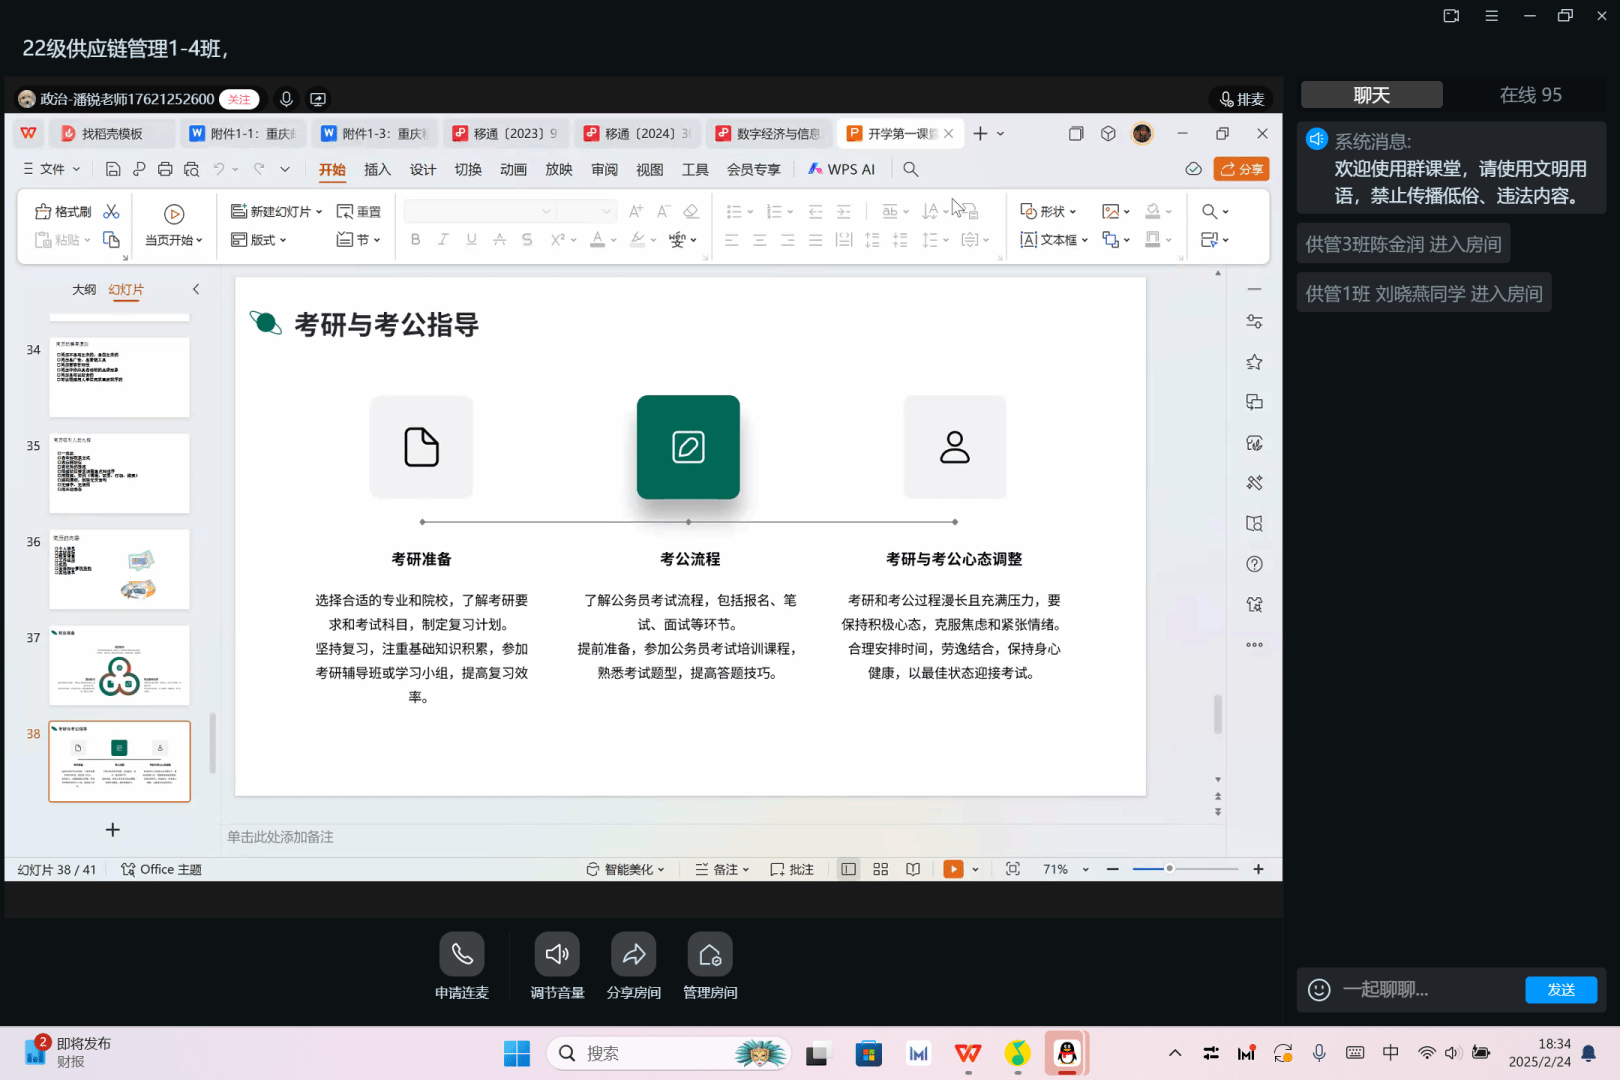This screenshot has height=1080, width=1620.
Task: Click the emoji smiley icon in chat
Action: pyautogui.click(x=1319, y=990)
